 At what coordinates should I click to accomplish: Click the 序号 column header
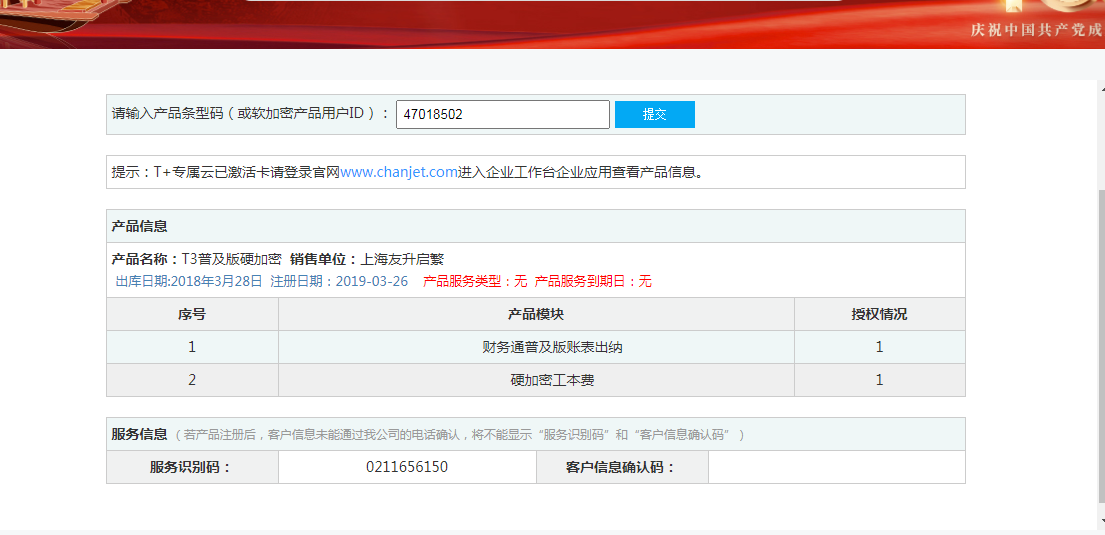click(x=192, y=314)
